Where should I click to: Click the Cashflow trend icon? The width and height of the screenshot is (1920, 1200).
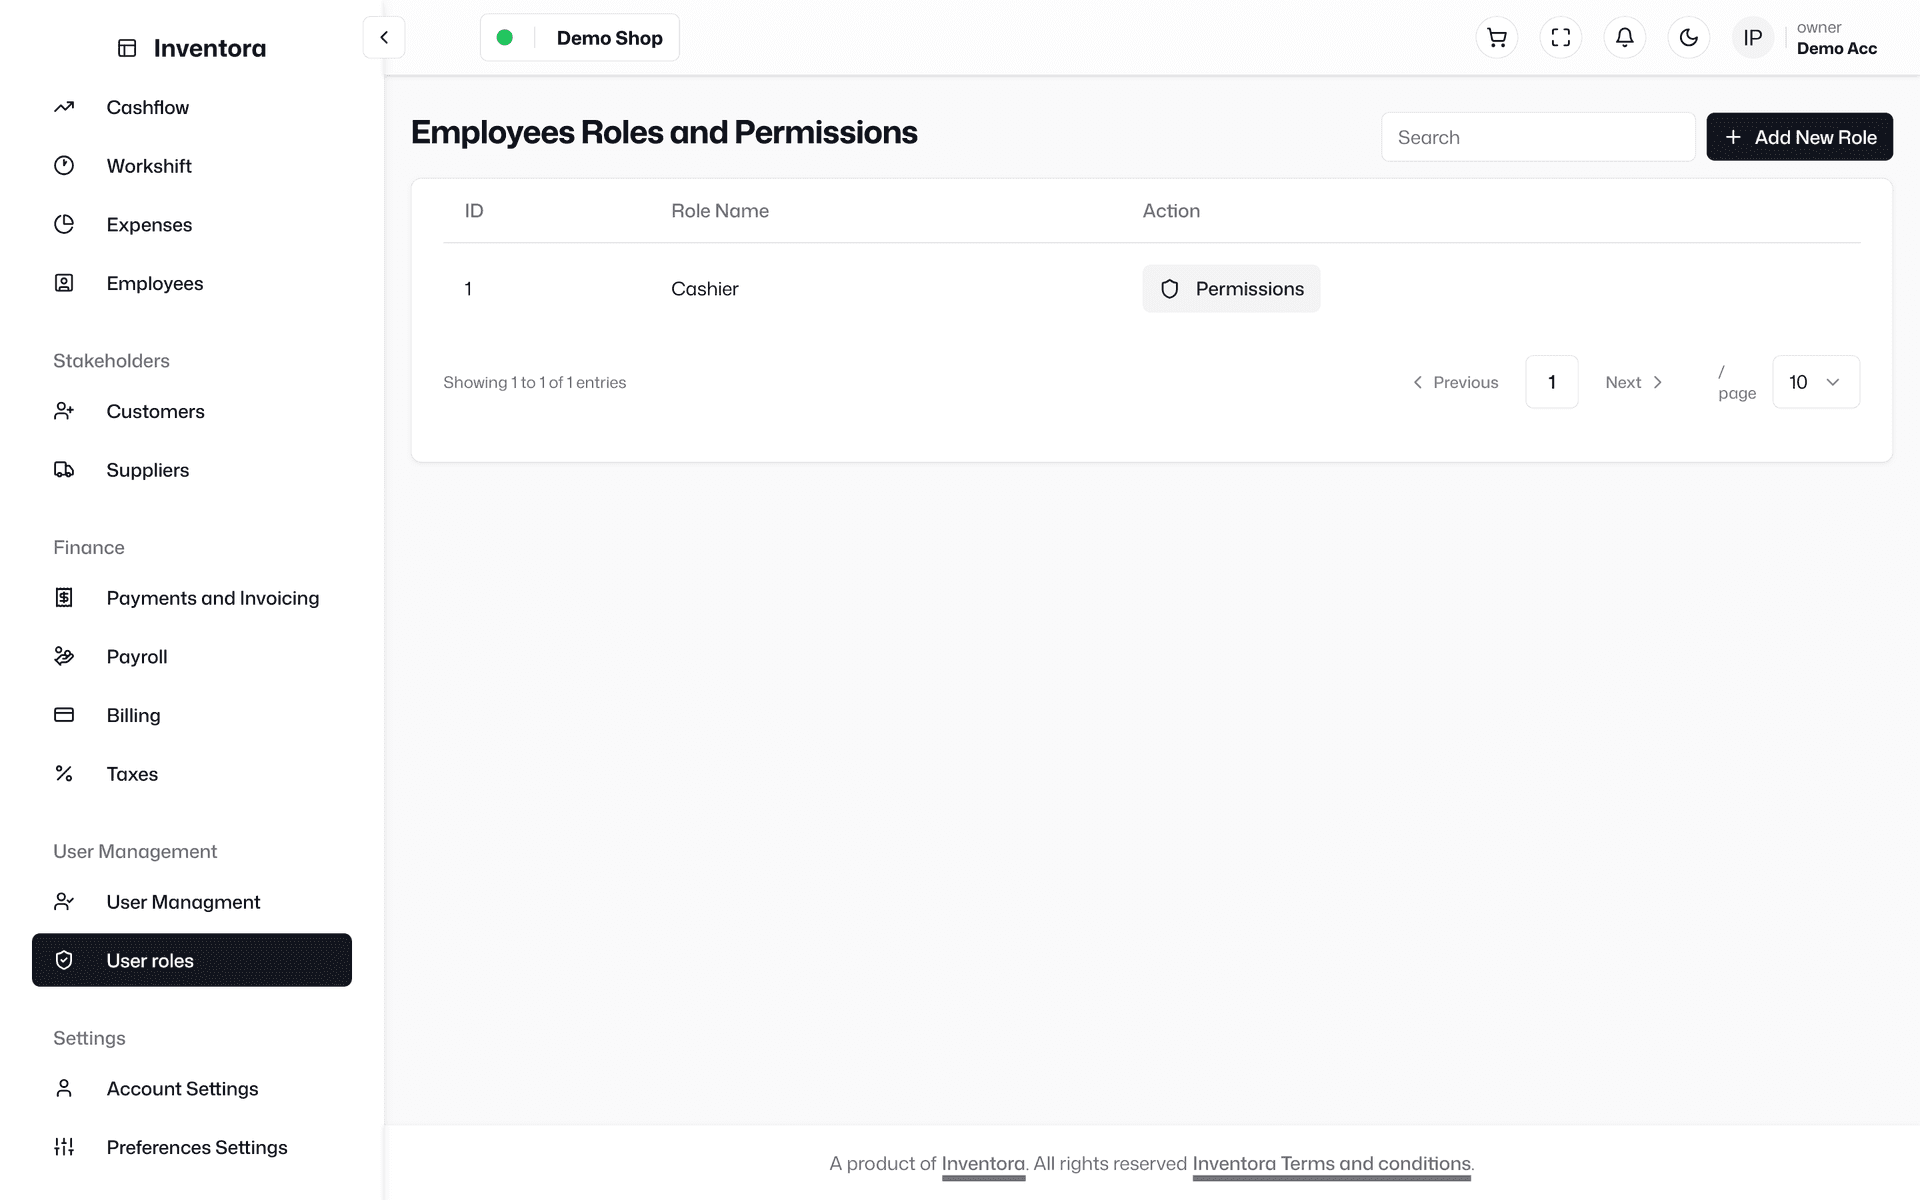click(64, 107)
